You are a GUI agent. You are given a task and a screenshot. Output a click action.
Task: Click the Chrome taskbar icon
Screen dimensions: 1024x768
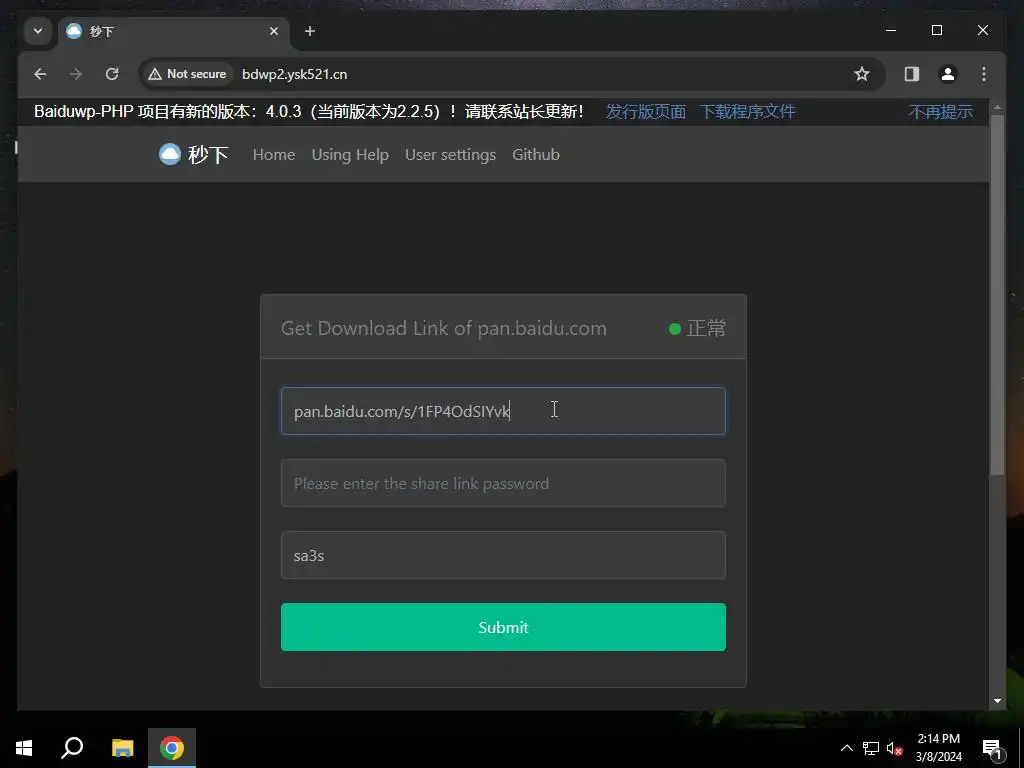point(172,748)
